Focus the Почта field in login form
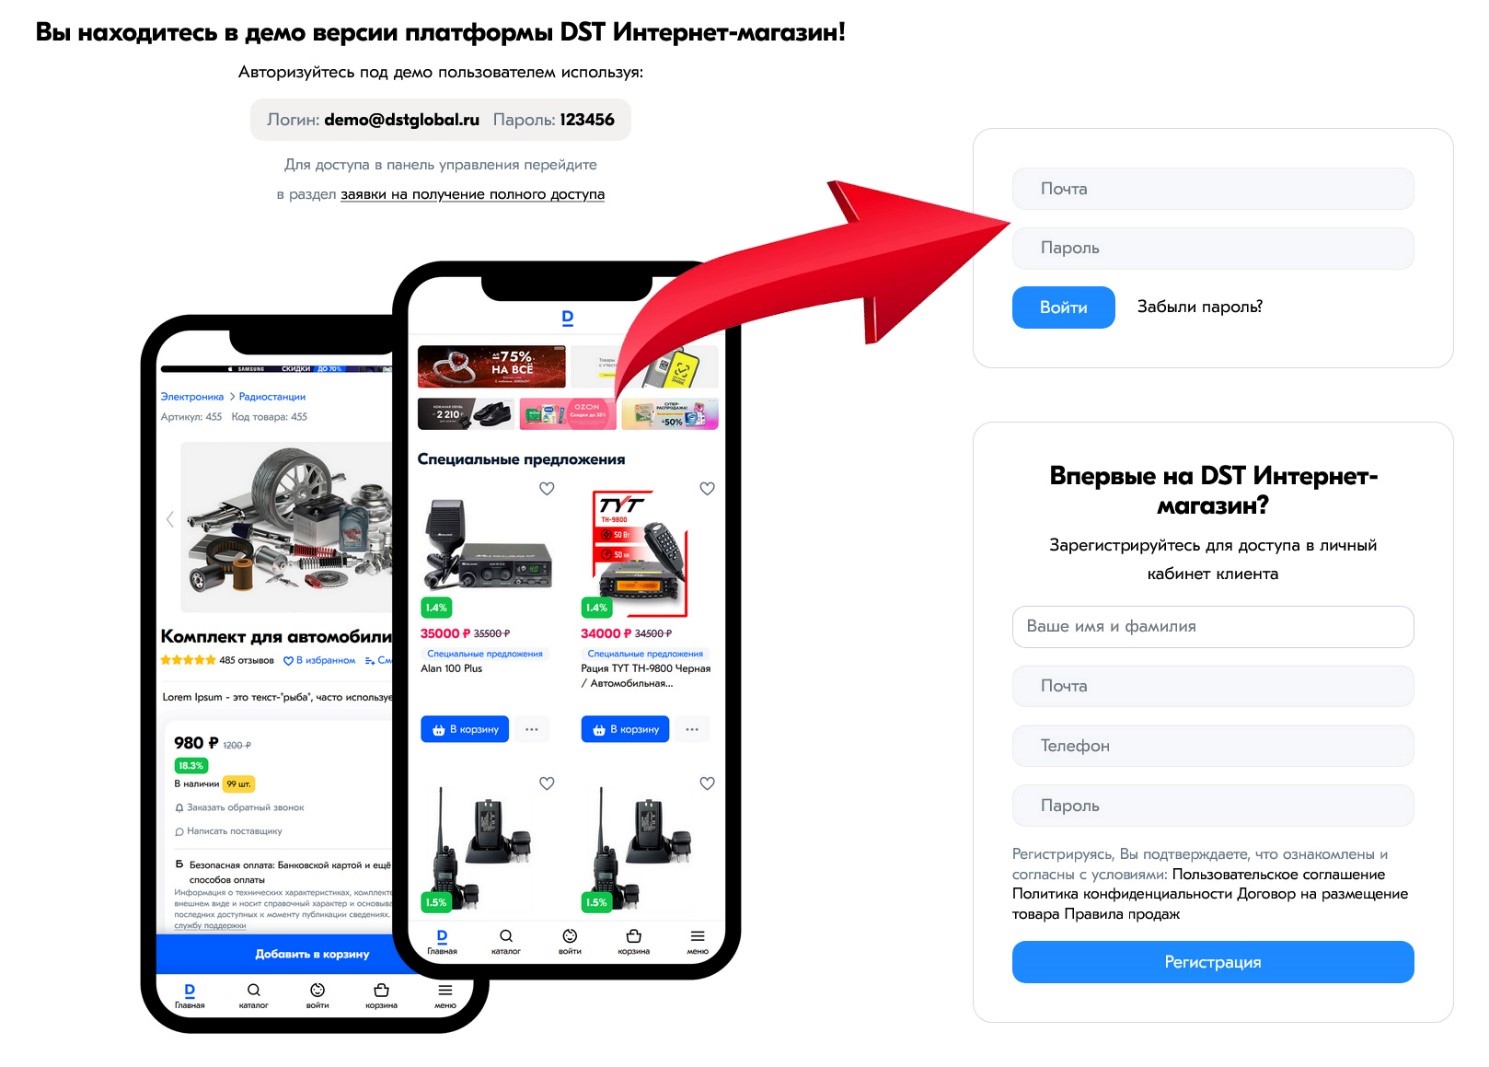1489x1067 pixels. pos(1212,189)
